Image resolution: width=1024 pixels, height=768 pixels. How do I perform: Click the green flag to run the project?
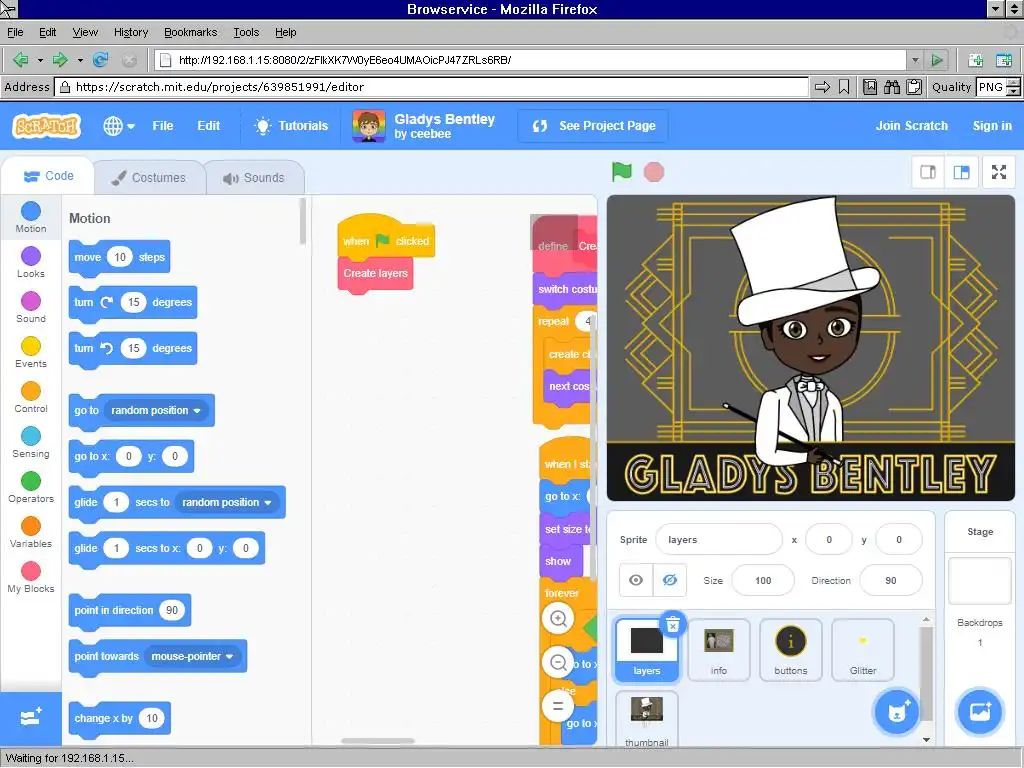coord(622,172)
